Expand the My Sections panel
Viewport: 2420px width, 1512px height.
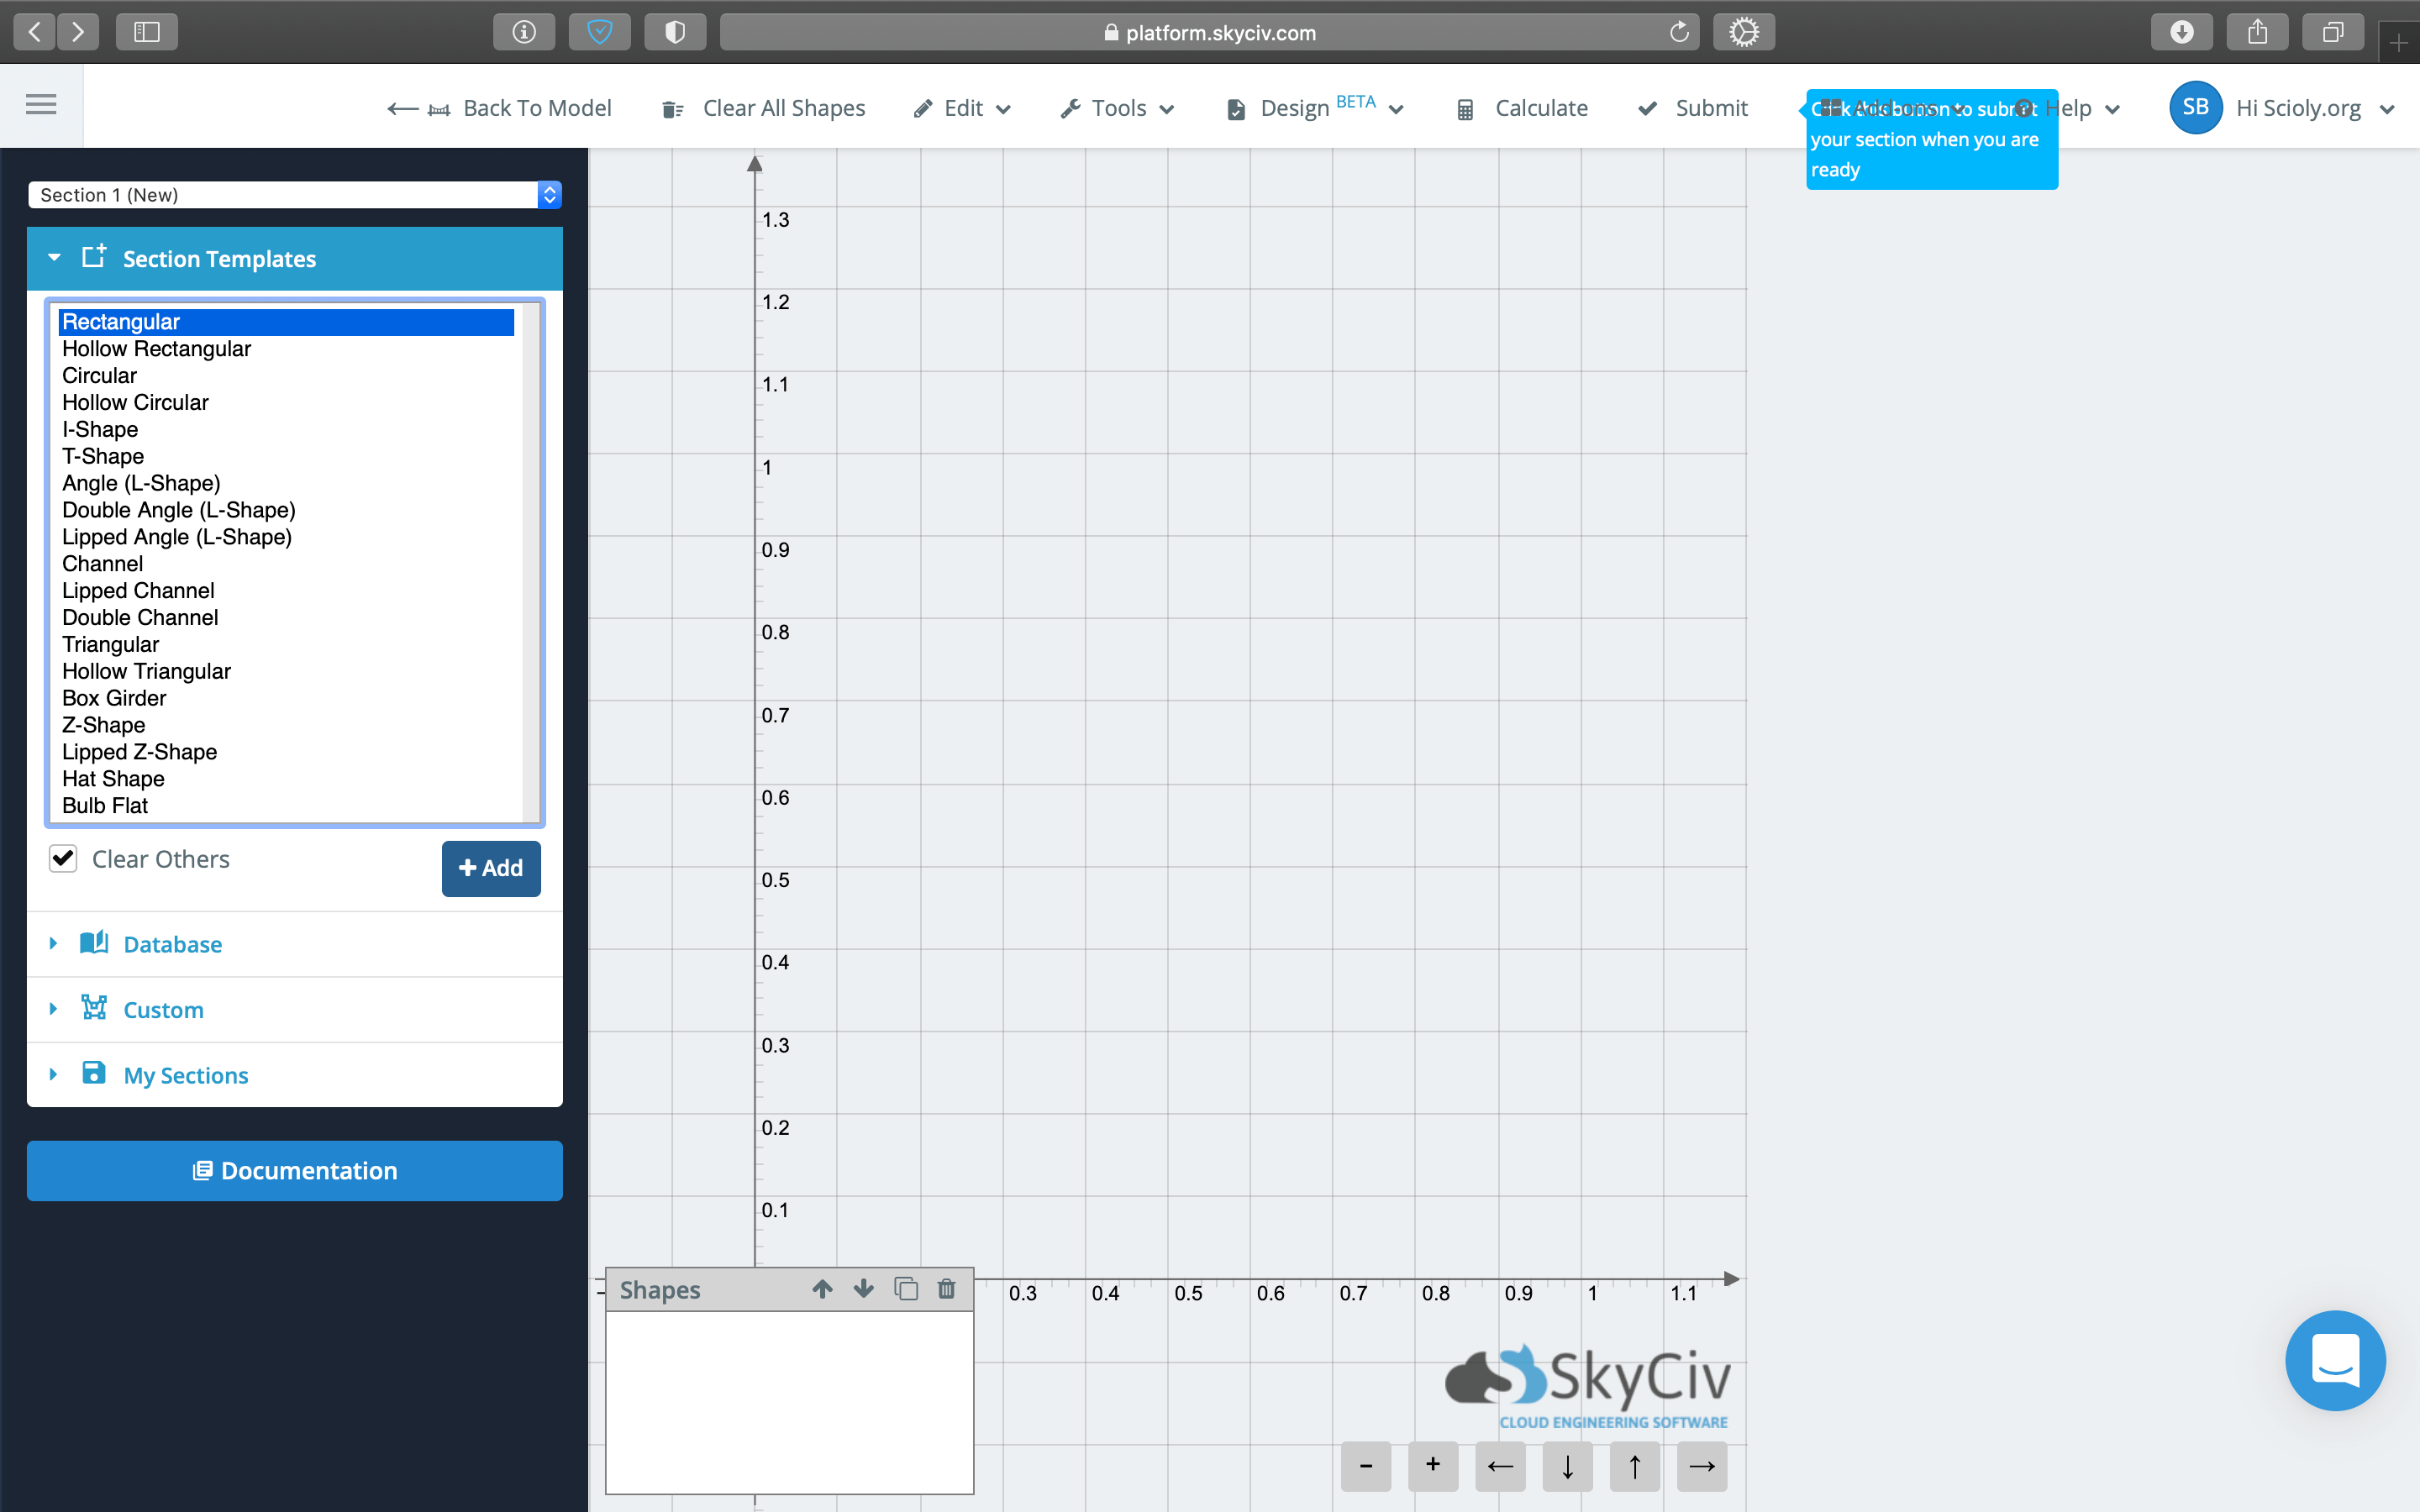click(x=185, y=1075)
